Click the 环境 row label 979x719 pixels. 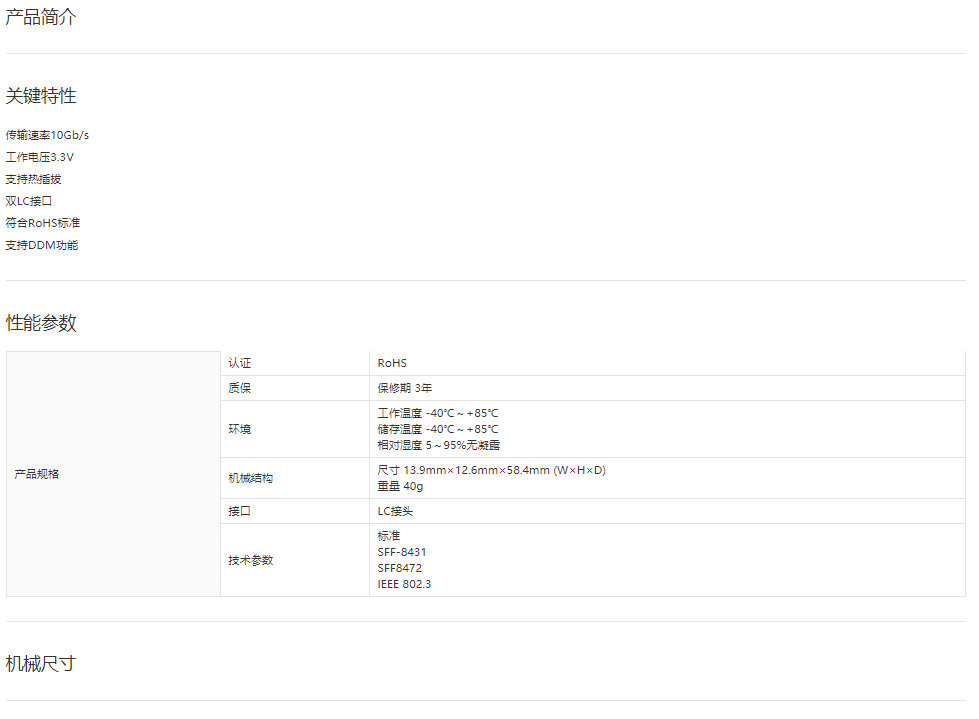tap(239, 429)
